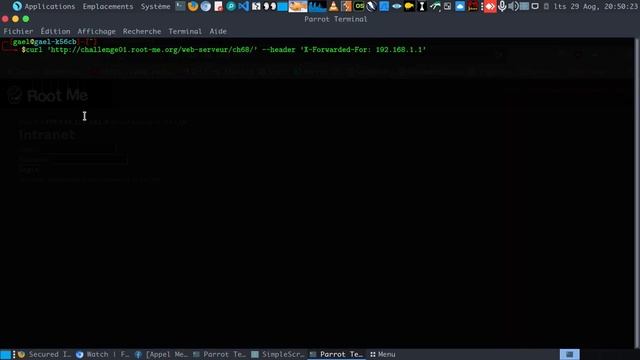Select the active Parrot Te… taskbar entry
This screenshot has height=360, width=640.
click(x=336, y=354)
